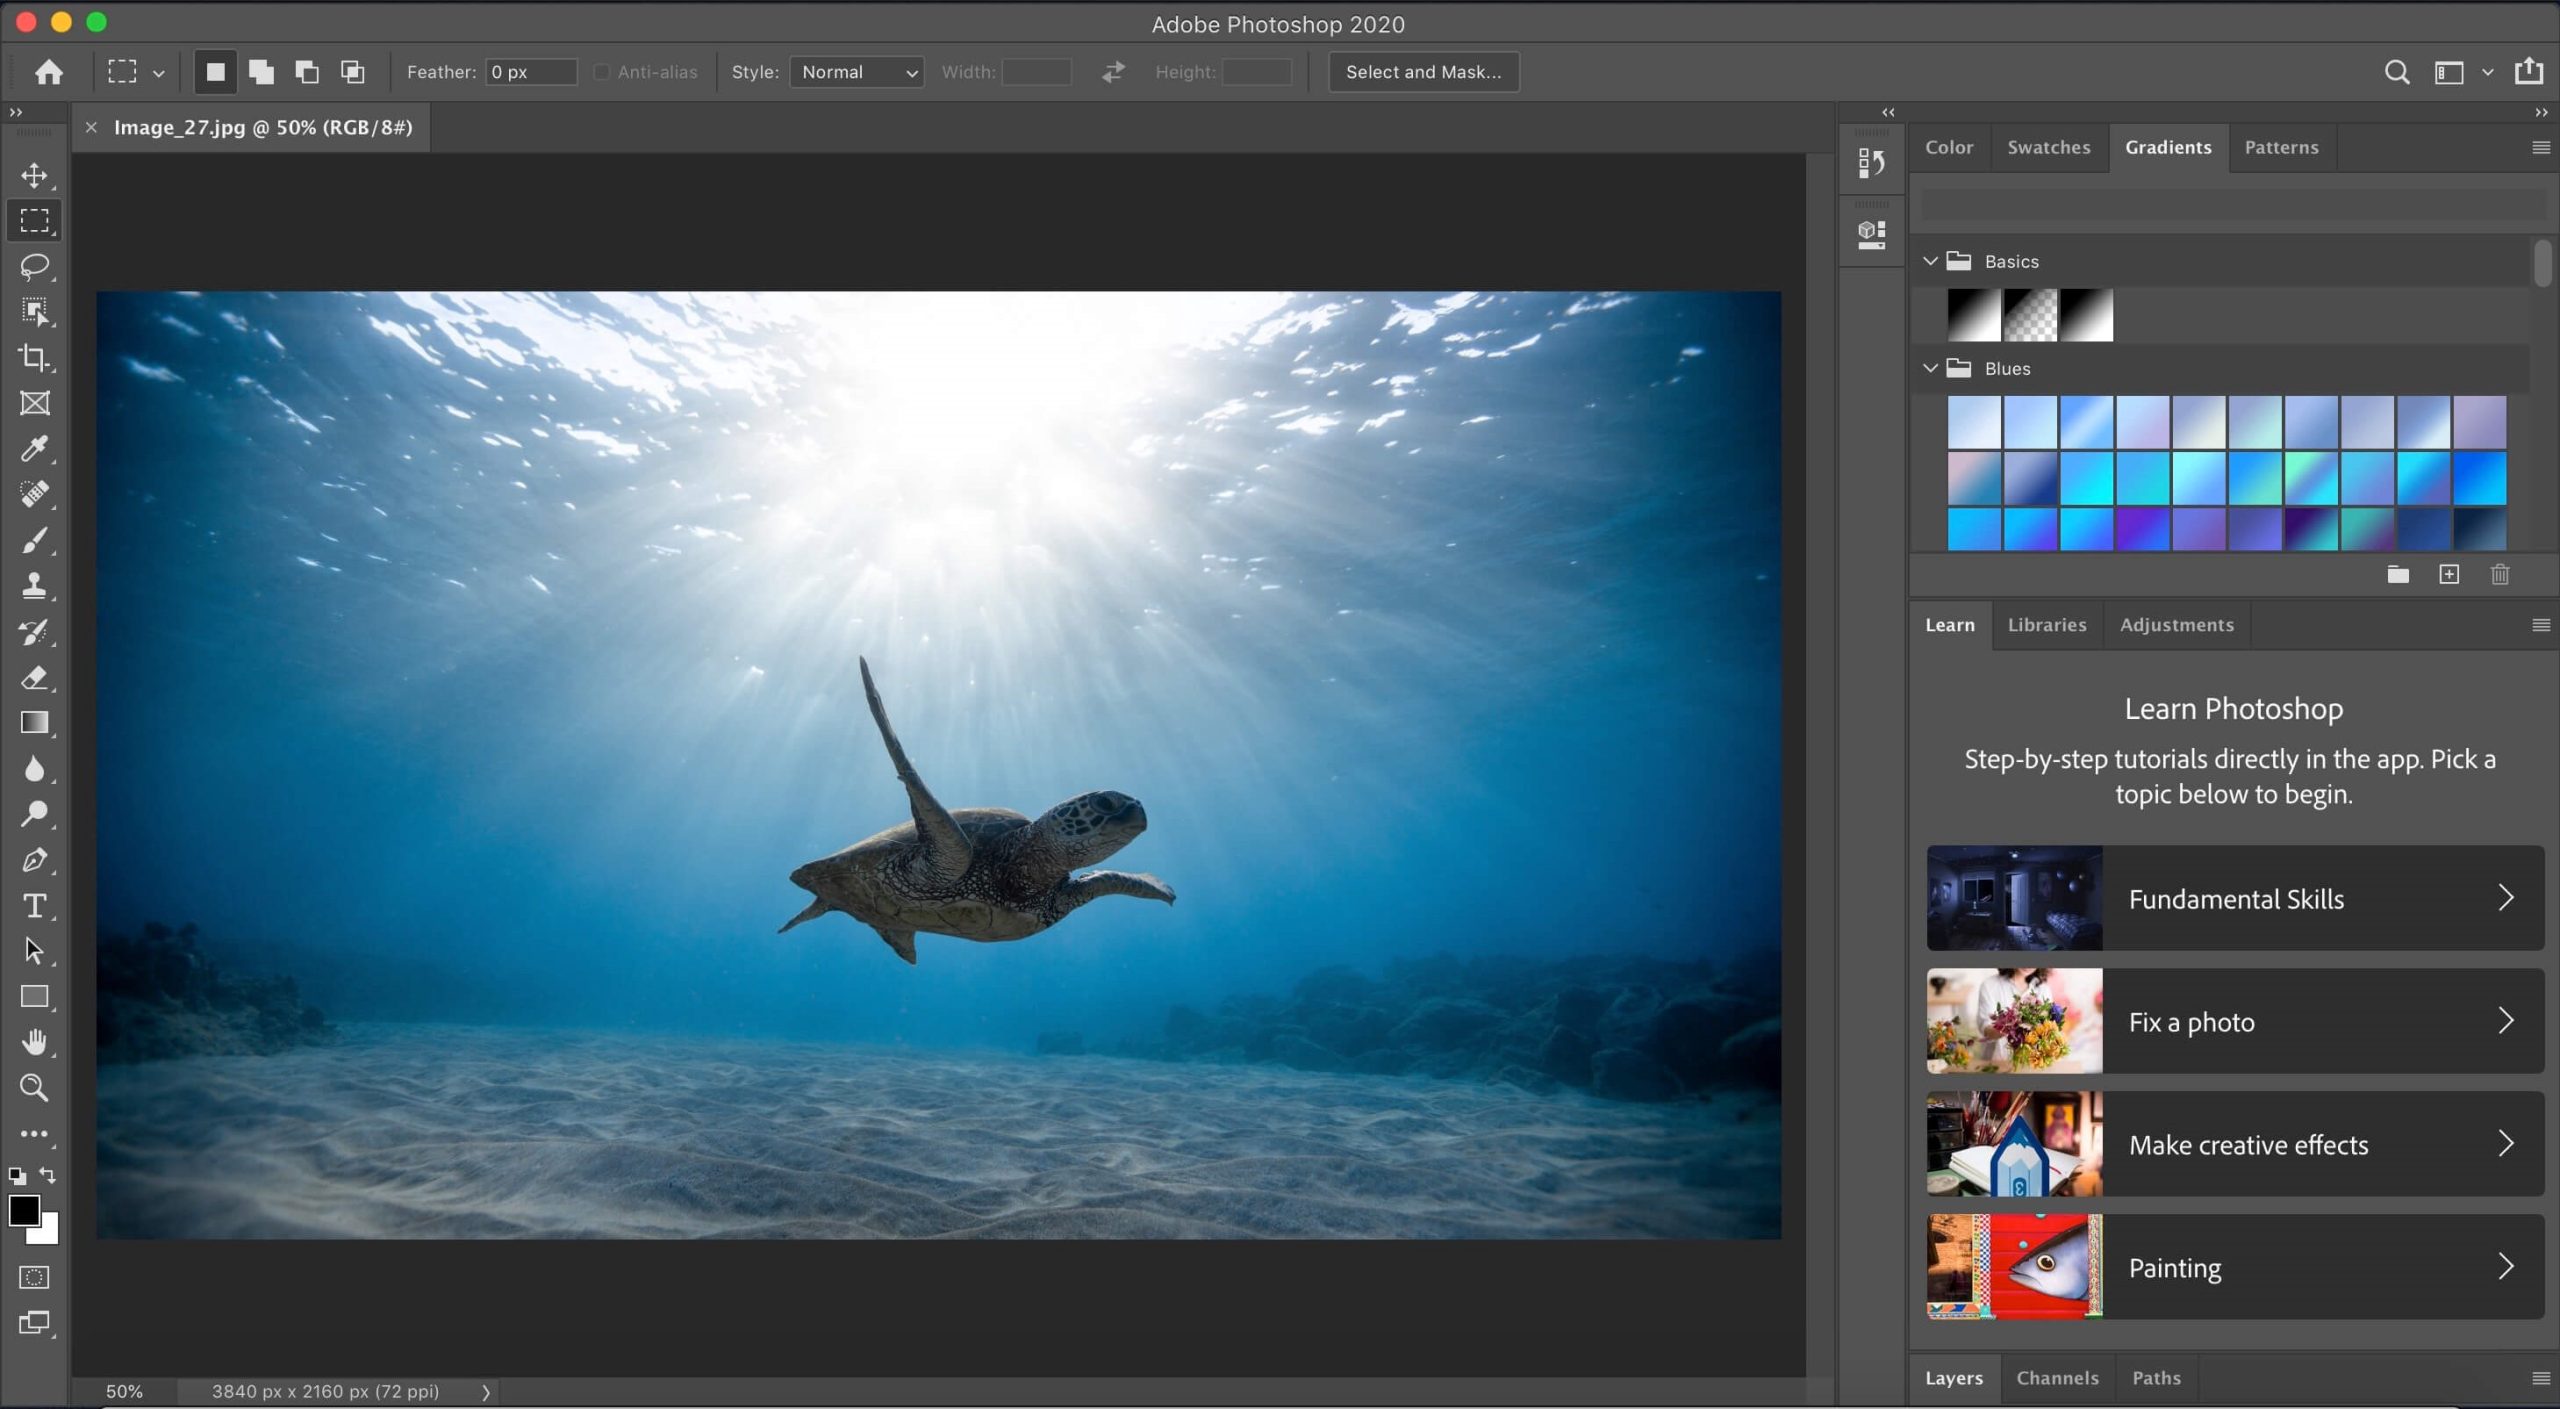The height and width of the screenshot is (1409, 2560).
Task: Enable the Anti-alias checkbox
Action: [601, 72]
